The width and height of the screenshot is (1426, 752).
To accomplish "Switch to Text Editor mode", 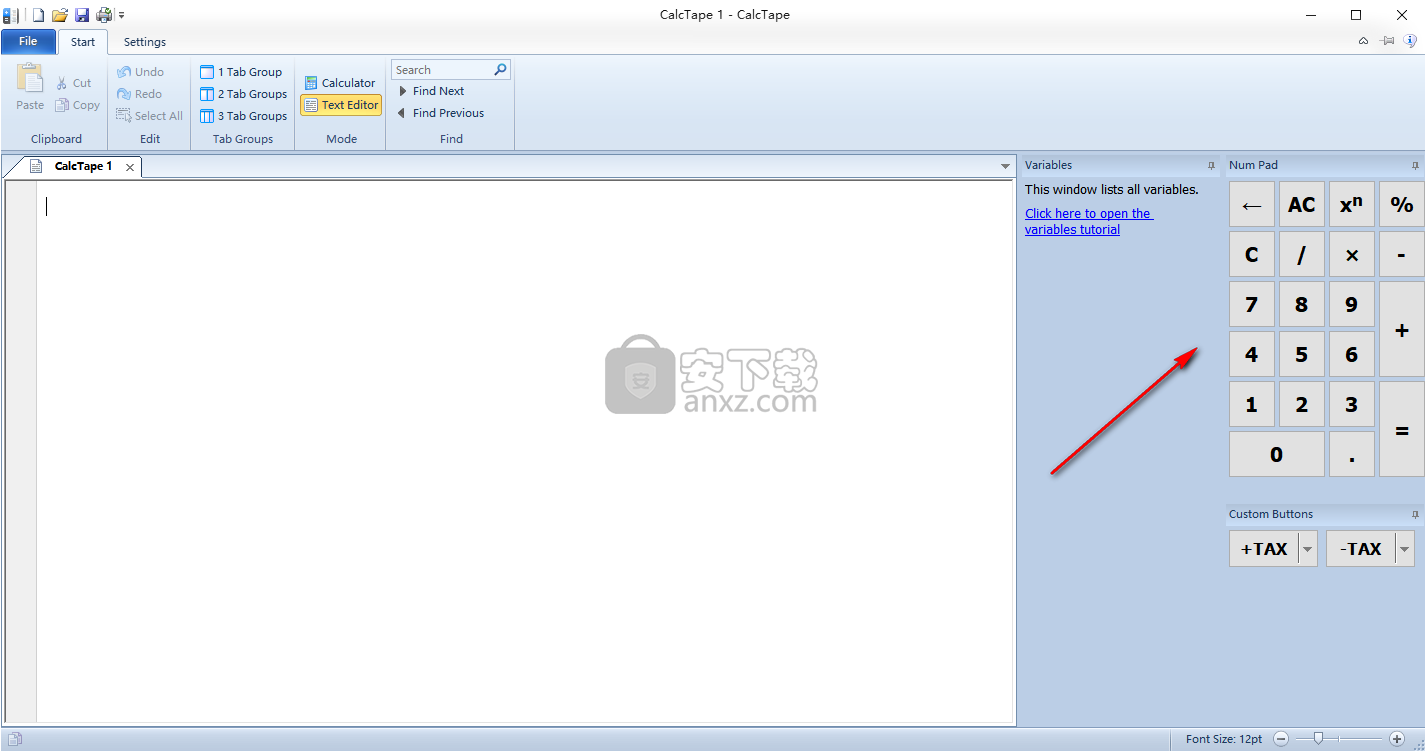I will [x=341, y=105].
